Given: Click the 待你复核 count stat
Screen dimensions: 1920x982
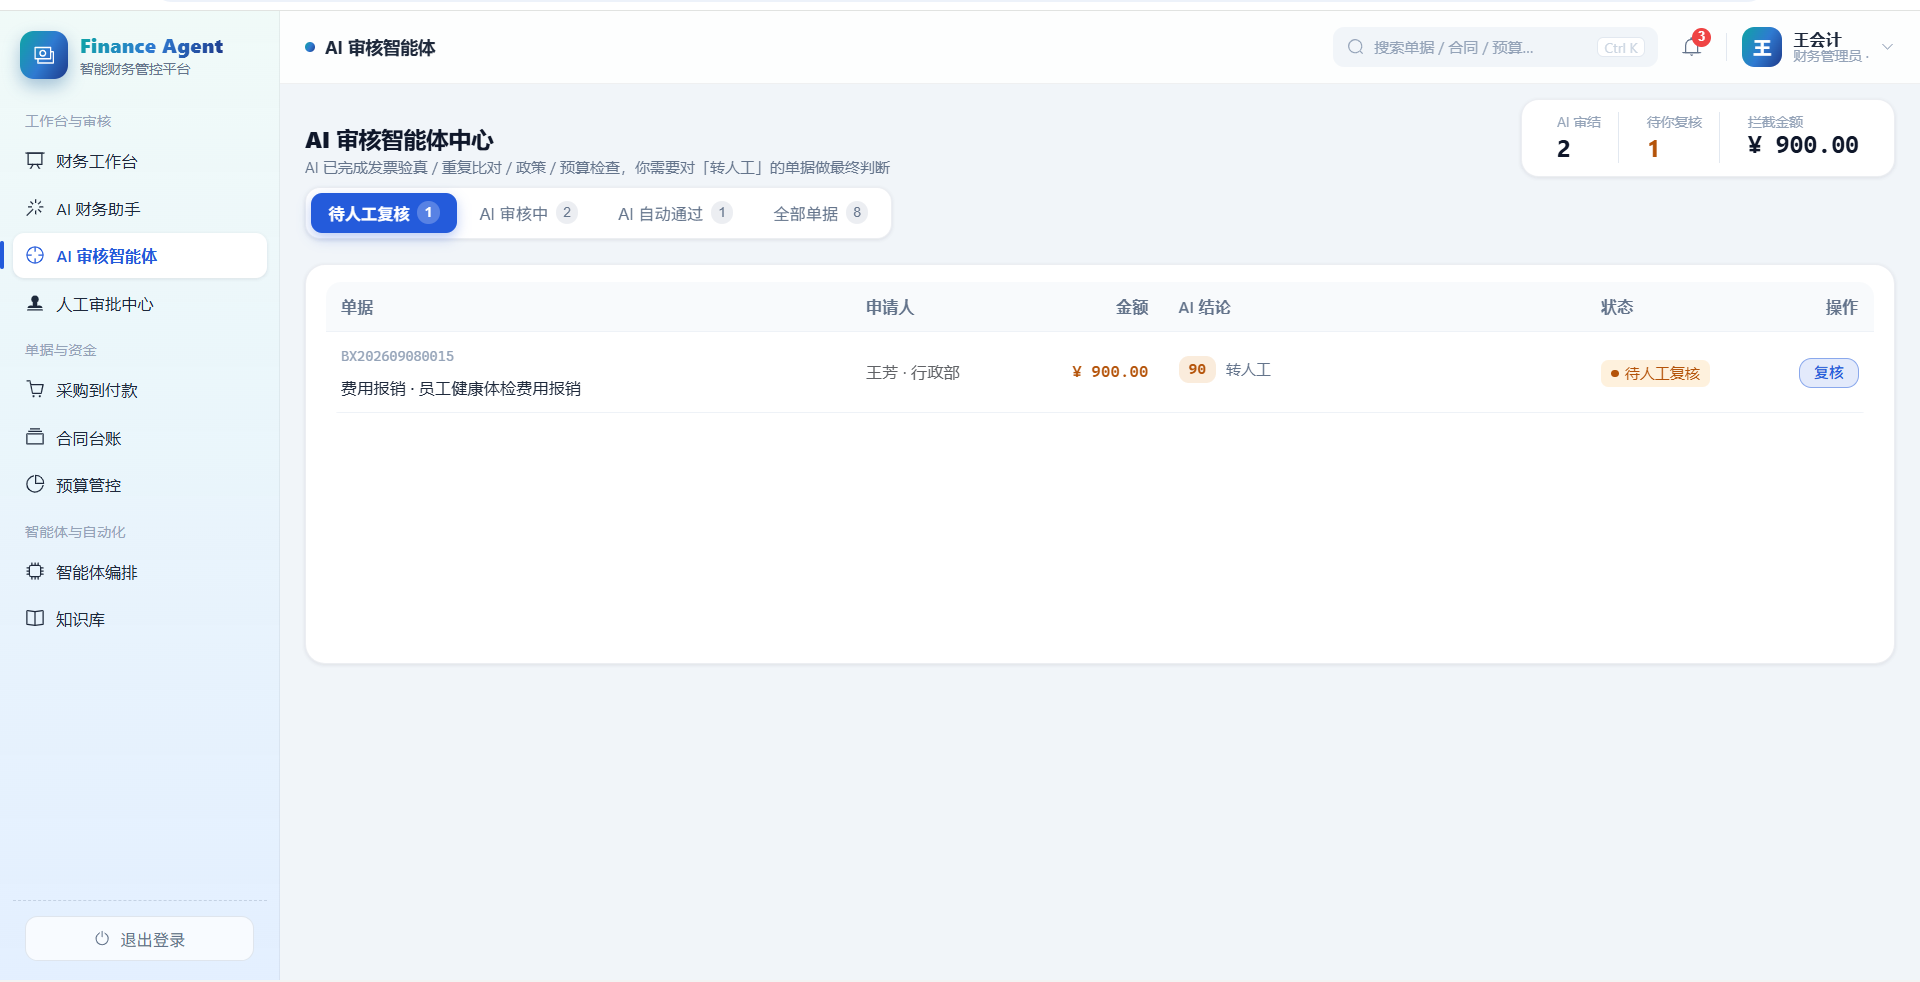Looking at the screenshot, I should pyautogui.click(x=1674, y=138).
